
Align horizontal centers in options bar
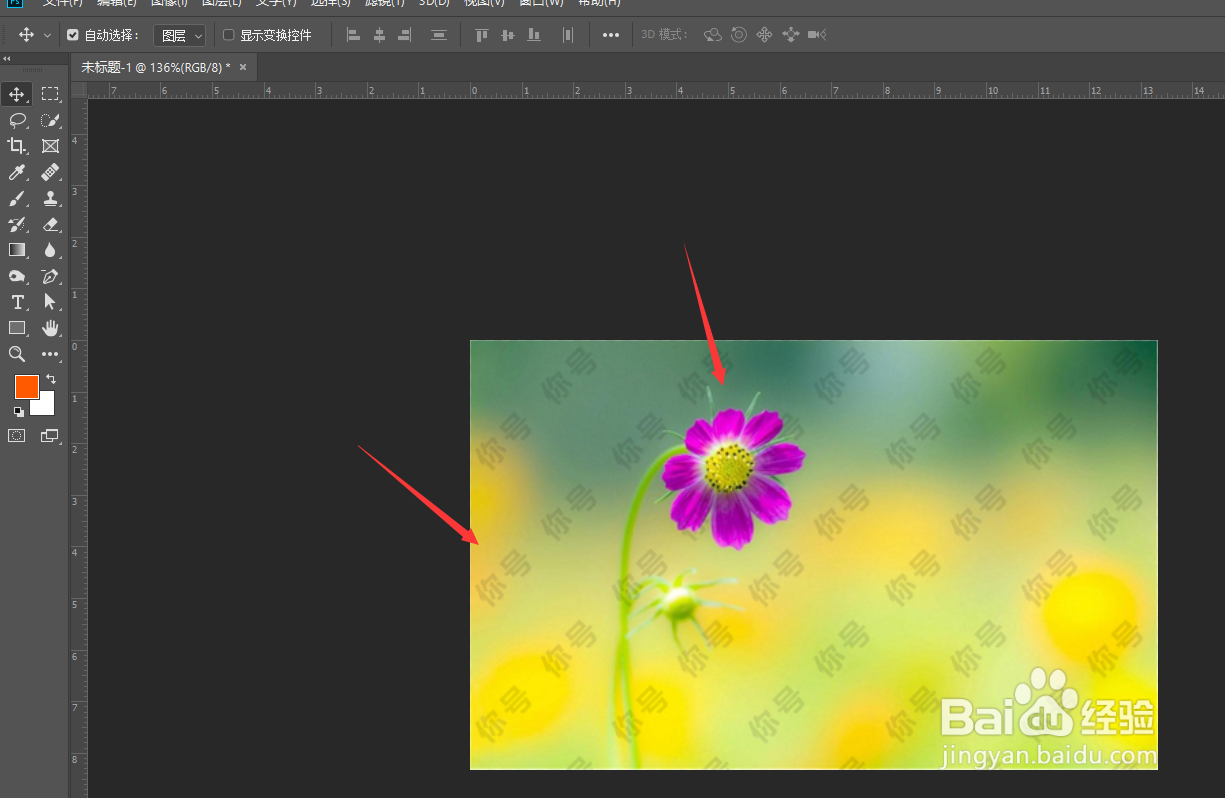tap(379, 35)
